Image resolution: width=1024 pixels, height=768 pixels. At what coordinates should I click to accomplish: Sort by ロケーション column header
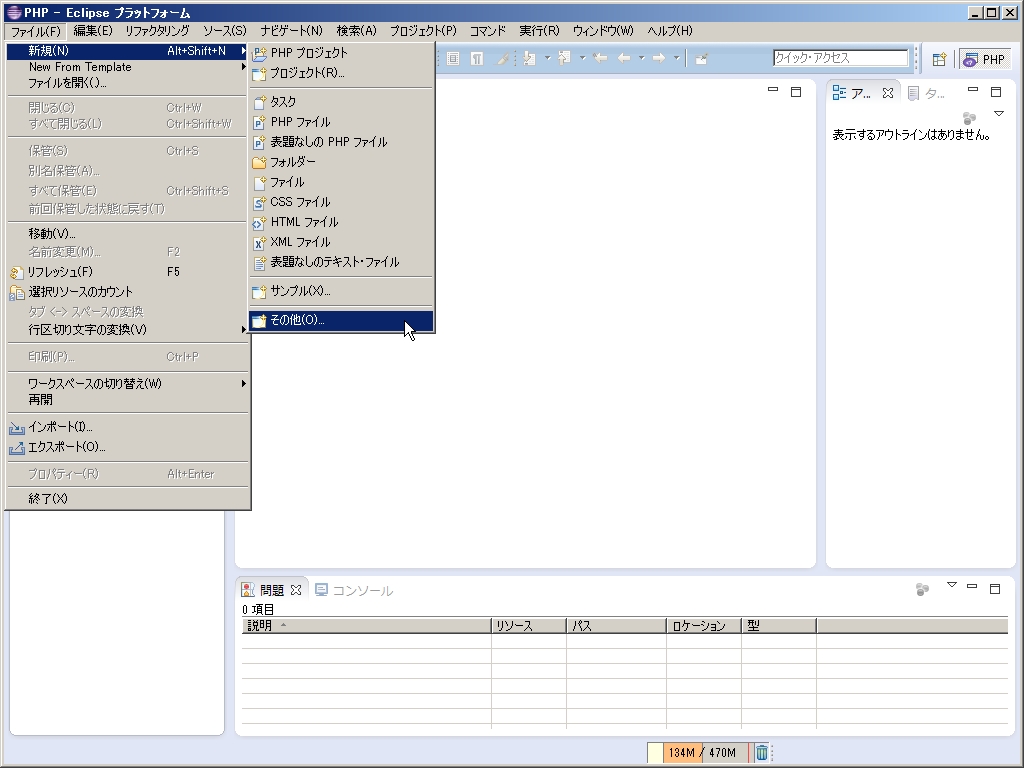coord(704,626)
